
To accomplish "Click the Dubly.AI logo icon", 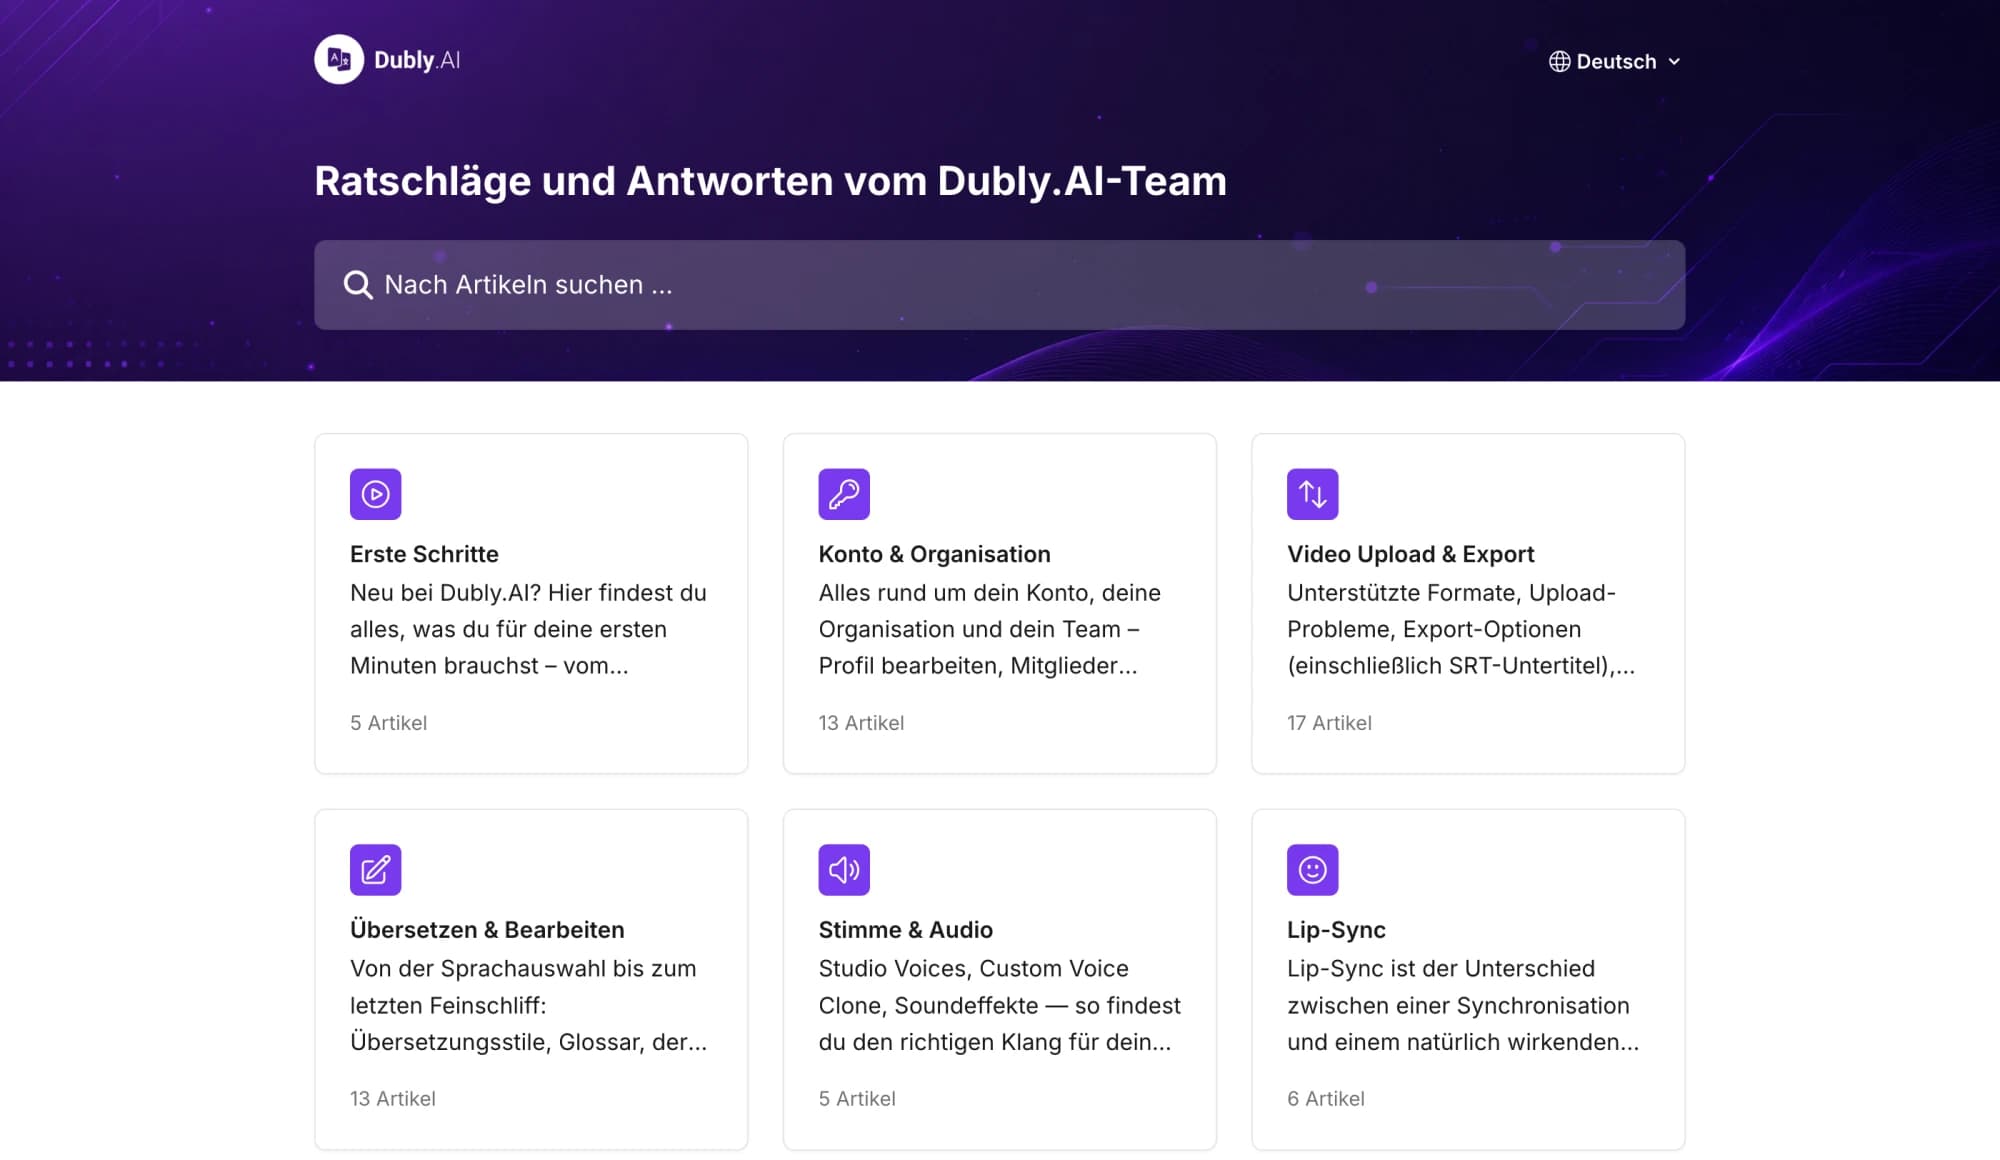I will click(x=339, y=60).
